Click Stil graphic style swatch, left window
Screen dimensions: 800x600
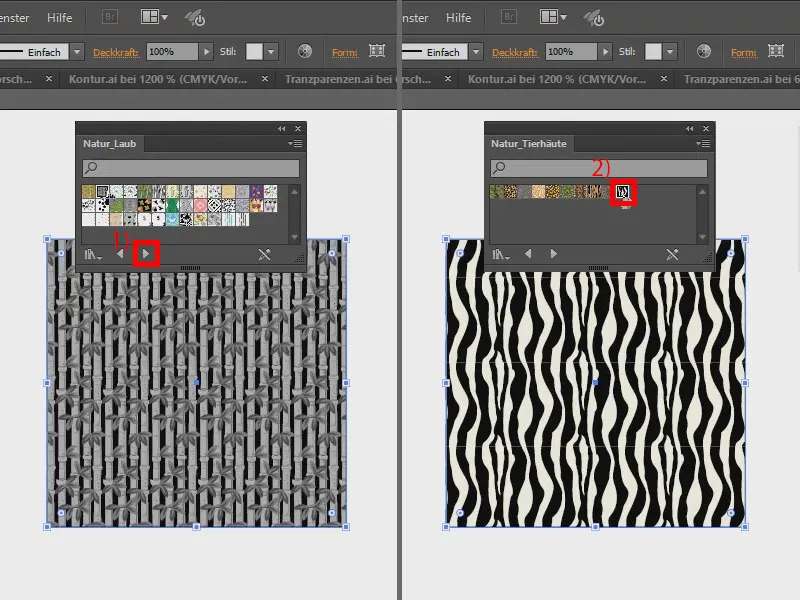(254, 52)
